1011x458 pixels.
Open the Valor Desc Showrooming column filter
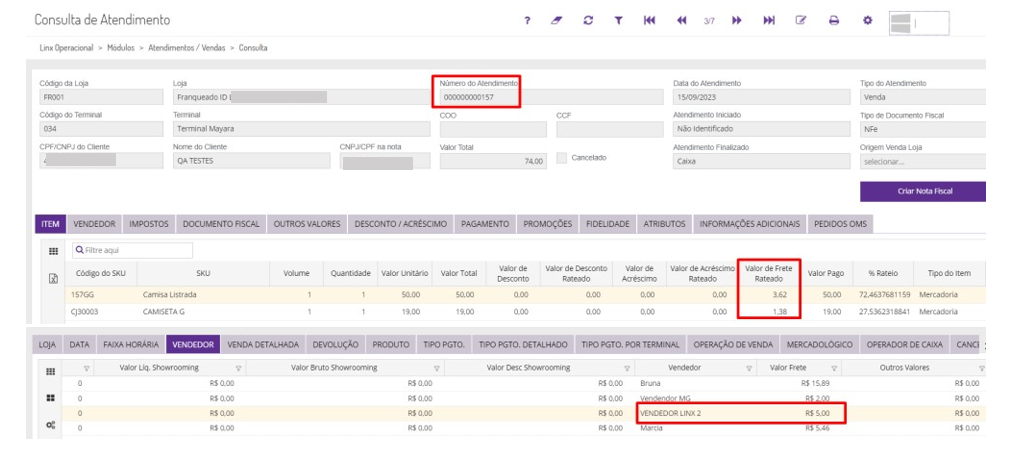627,368
